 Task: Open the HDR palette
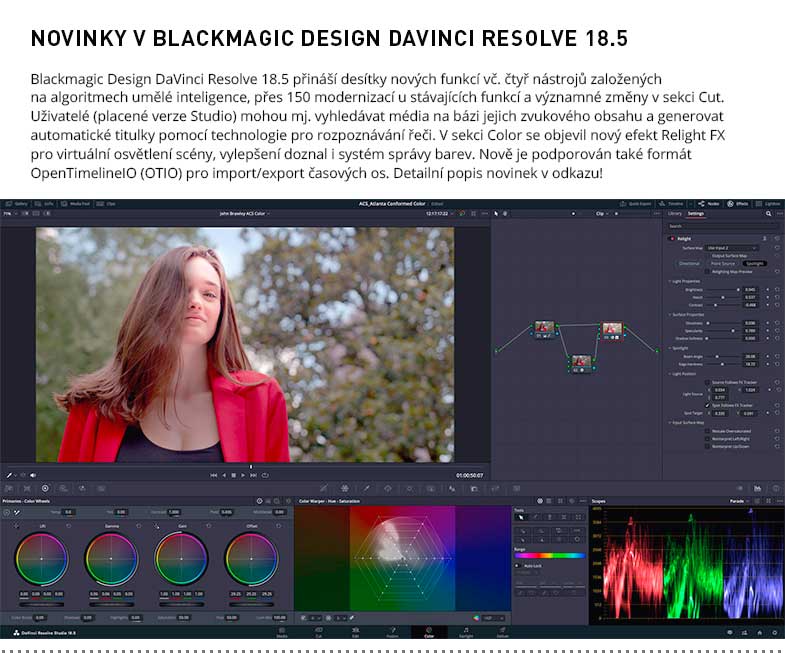64,488
